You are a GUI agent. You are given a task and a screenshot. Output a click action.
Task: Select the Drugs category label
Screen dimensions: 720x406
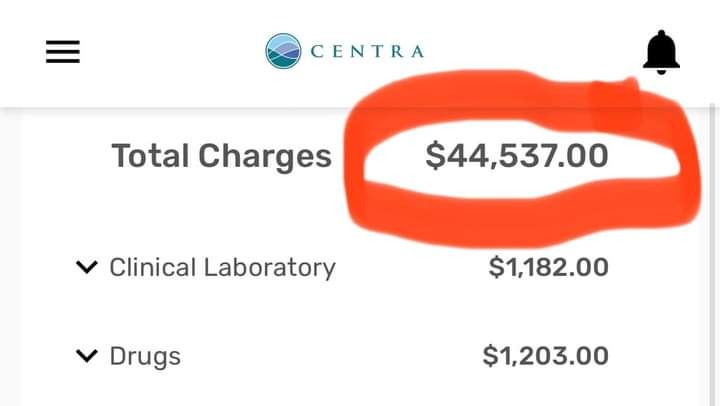coord(145,356)
